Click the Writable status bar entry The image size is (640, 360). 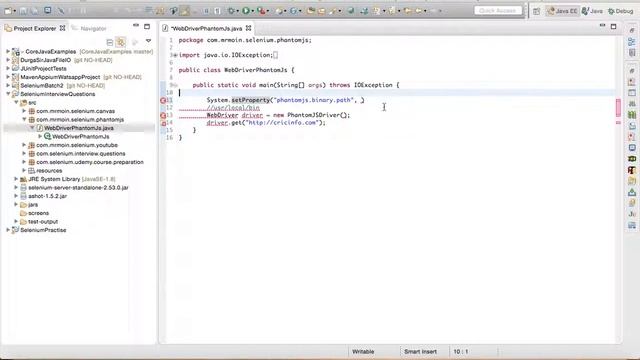pyautogui.click(x=363, y=351)
